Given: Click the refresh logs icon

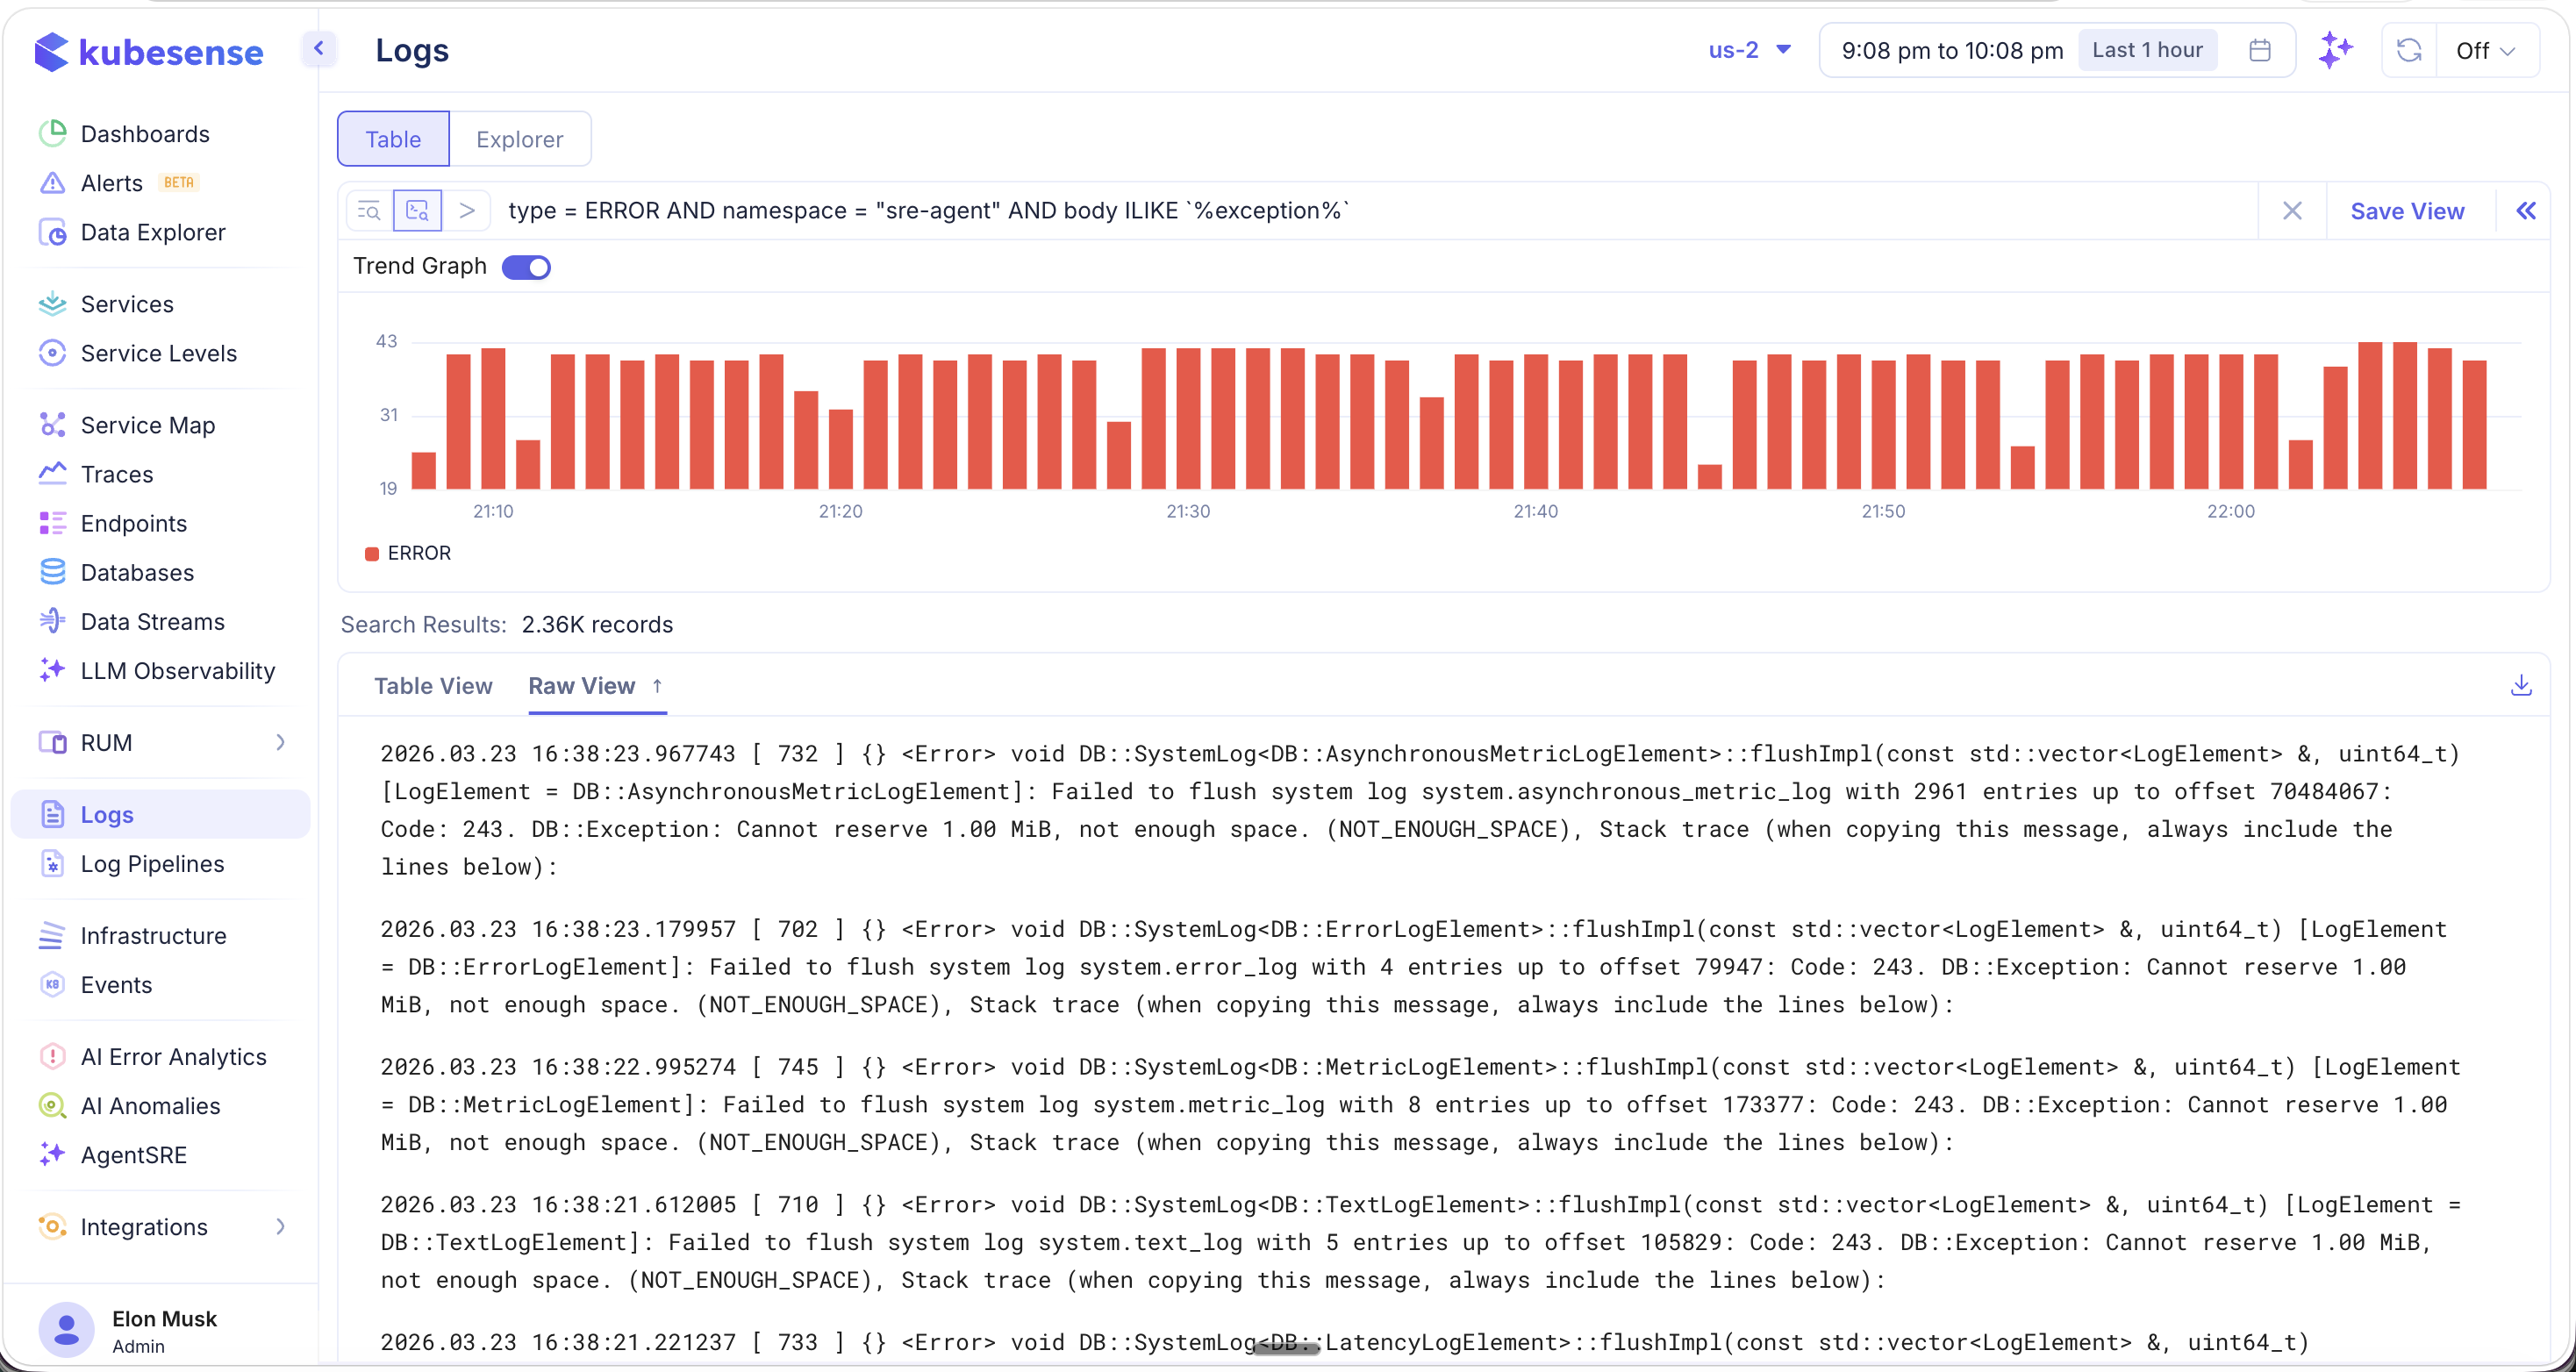Looking at the screenshot, I should click(x=2408, y=49).
